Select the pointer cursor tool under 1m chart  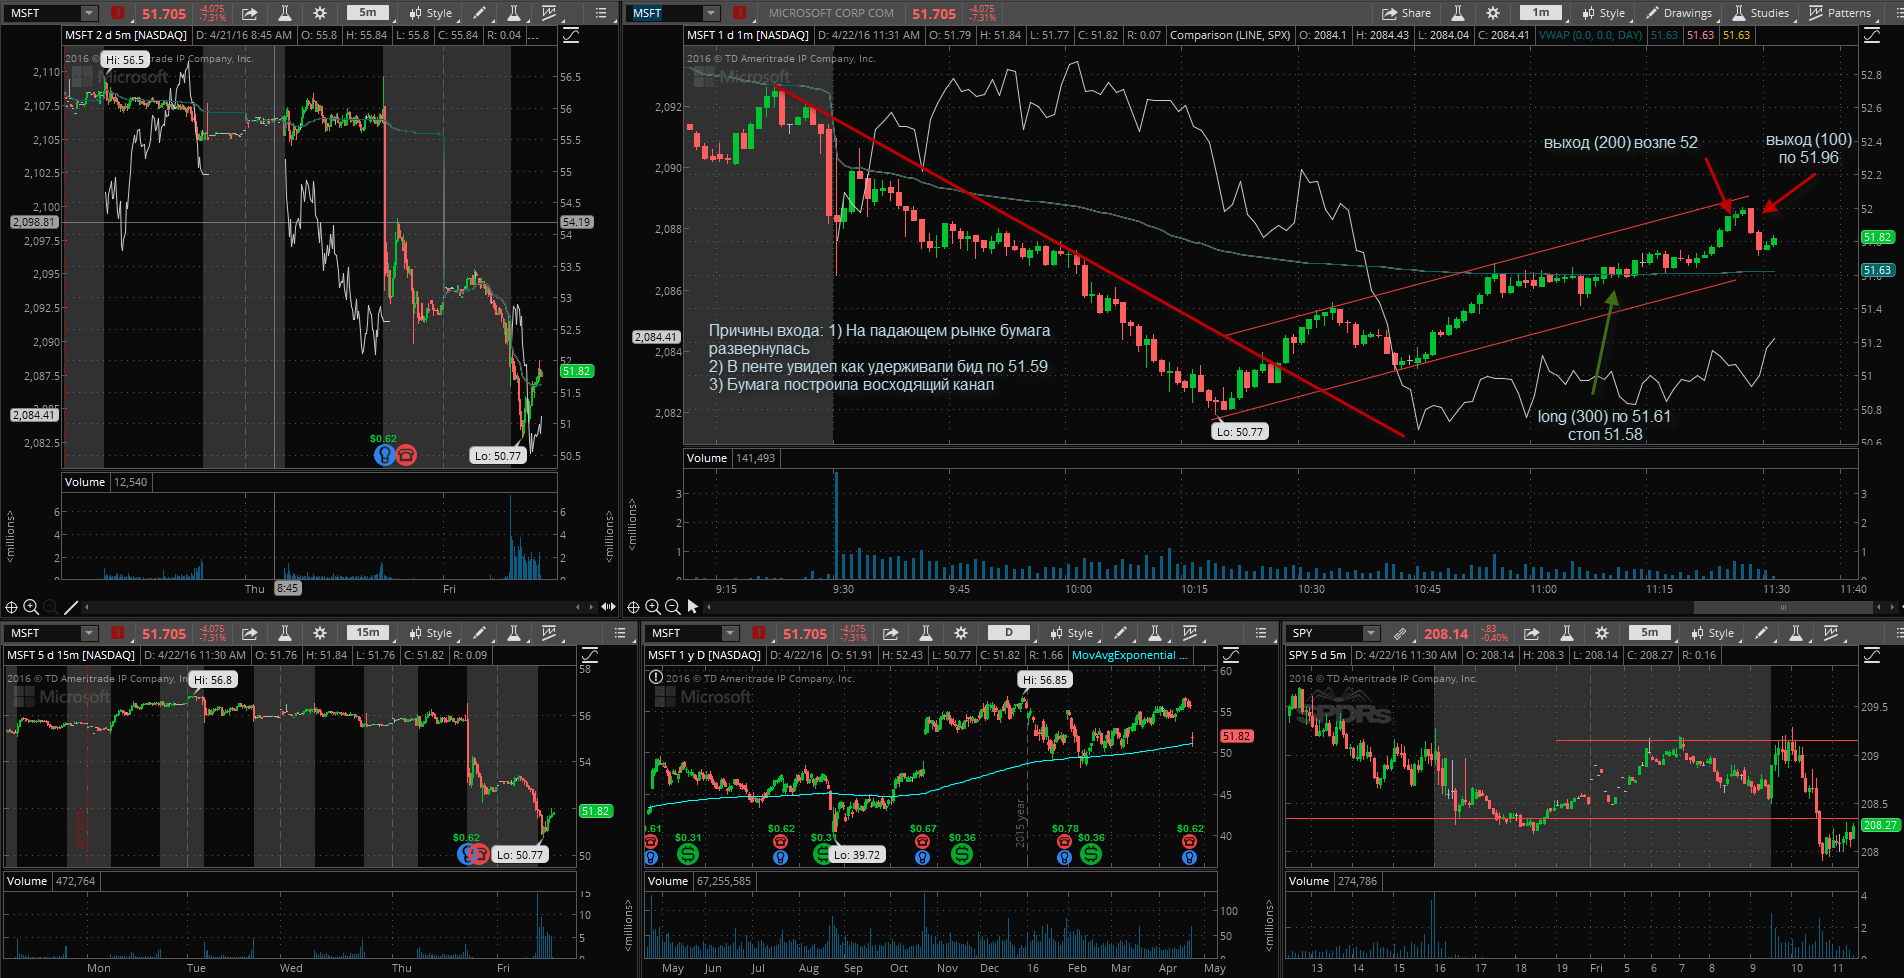point(693,607)
